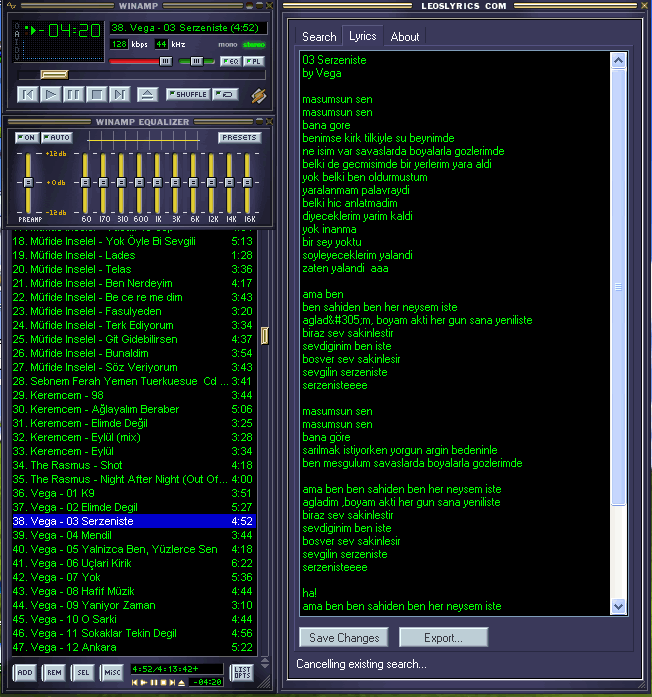
Task: Select playlist item 19 Müfide Inselel - Lades
Action: coord(134,255)
